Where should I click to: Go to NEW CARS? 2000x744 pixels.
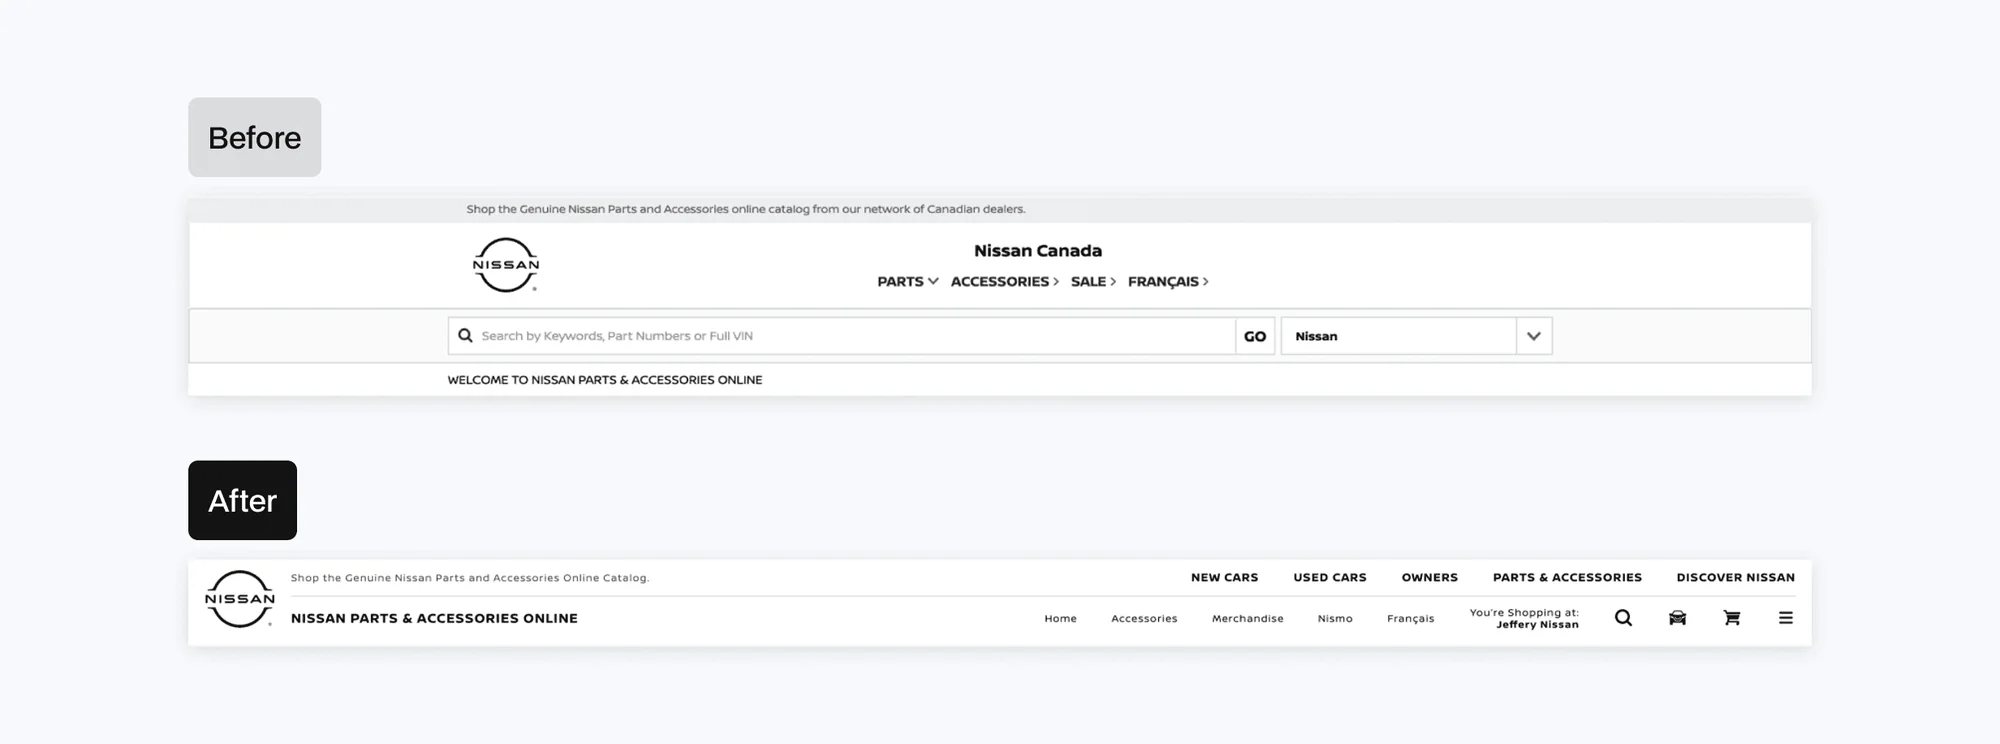click(1224, 578)
